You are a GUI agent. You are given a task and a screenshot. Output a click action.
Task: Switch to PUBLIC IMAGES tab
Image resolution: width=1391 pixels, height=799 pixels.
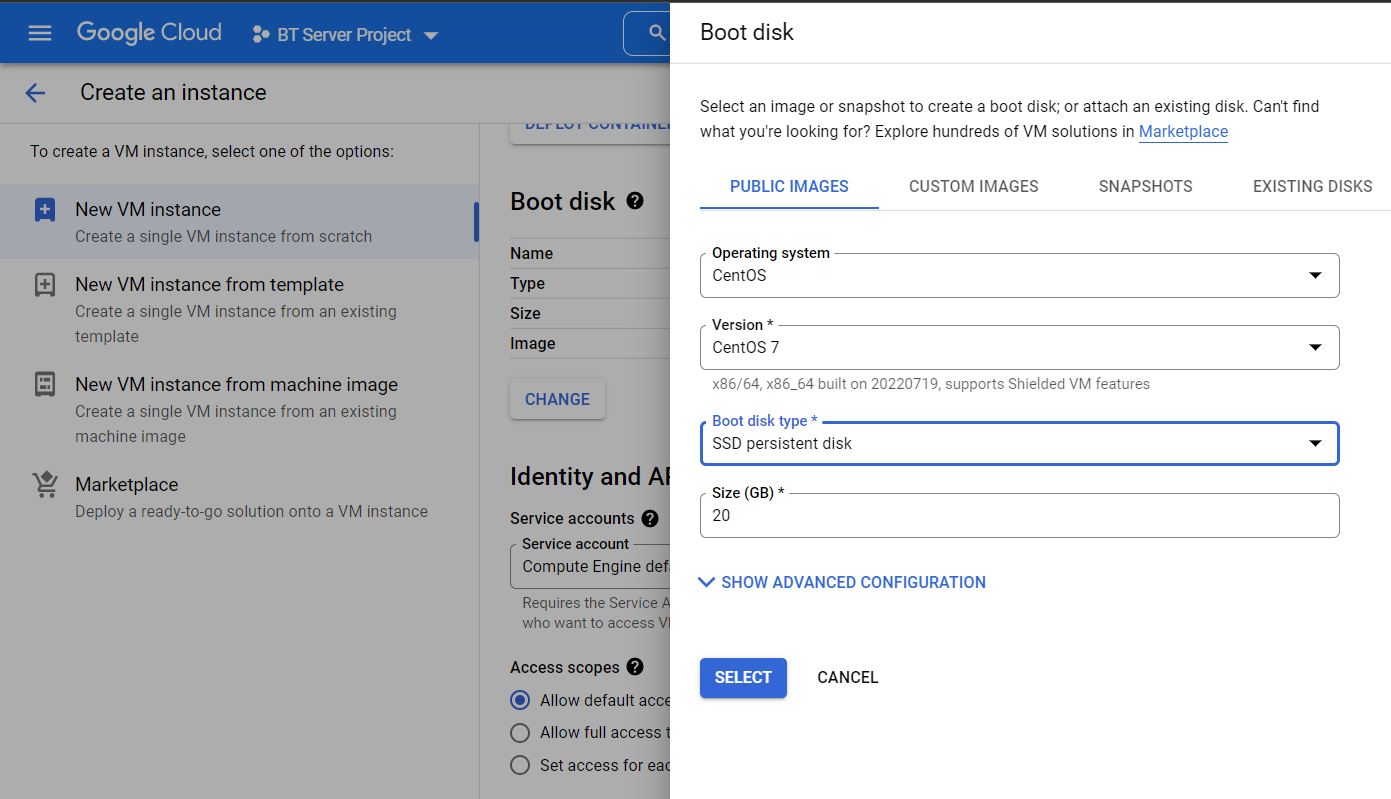[789, 186]
